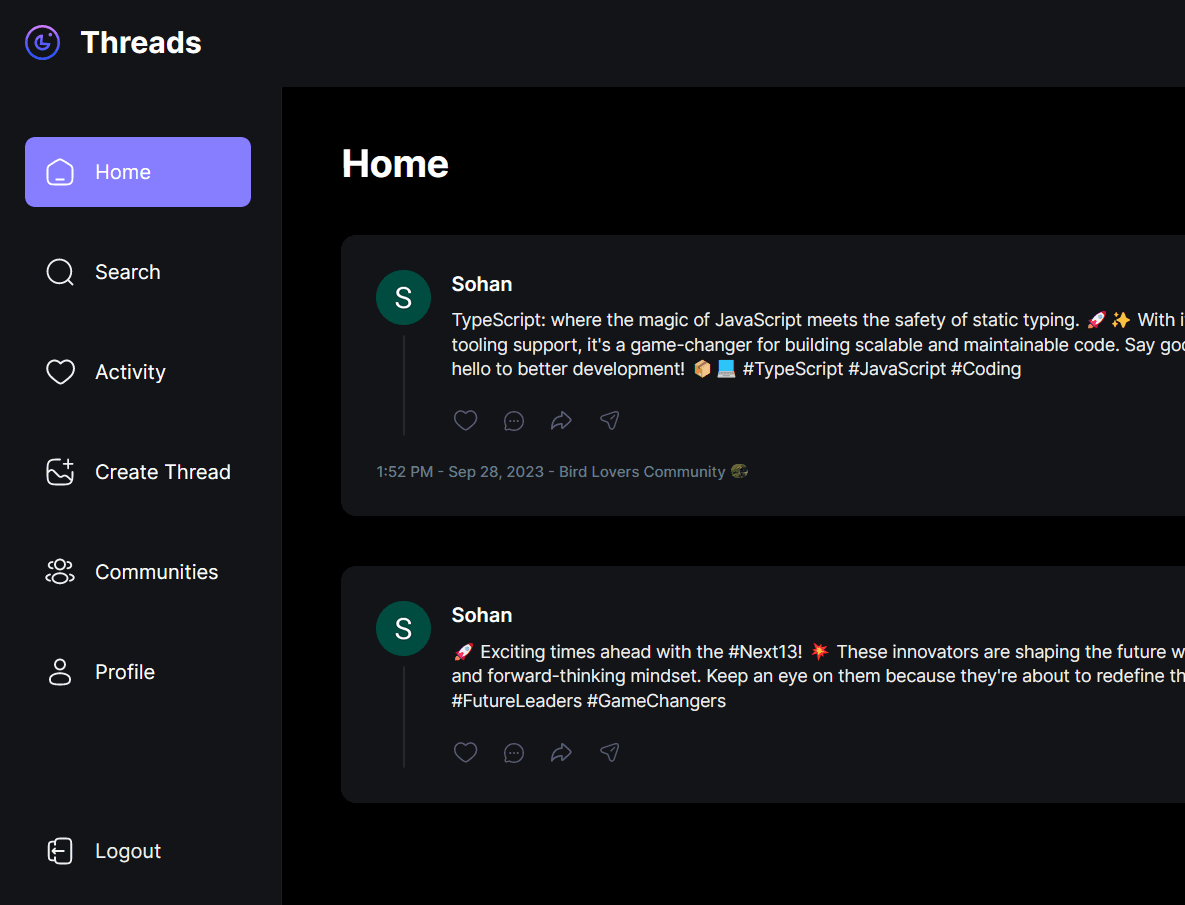Open Sohan's profile from the TypeScript post name

tap(482, 284)
